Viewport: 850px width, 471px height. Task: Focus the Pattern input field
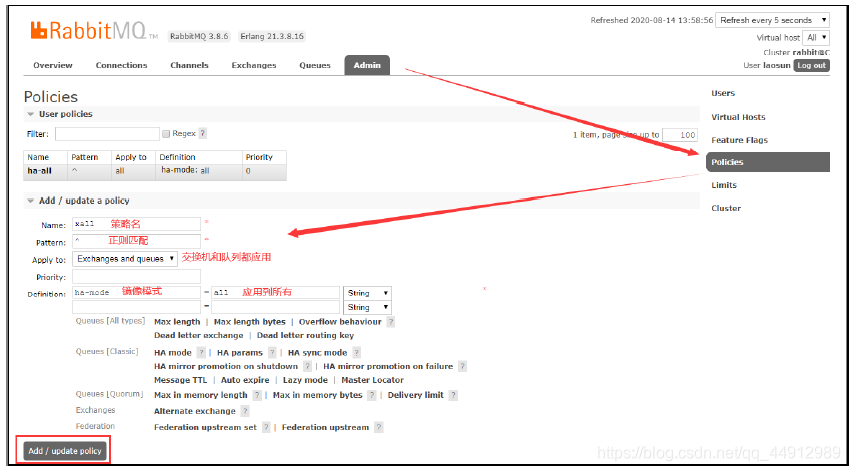click(137, 241)
